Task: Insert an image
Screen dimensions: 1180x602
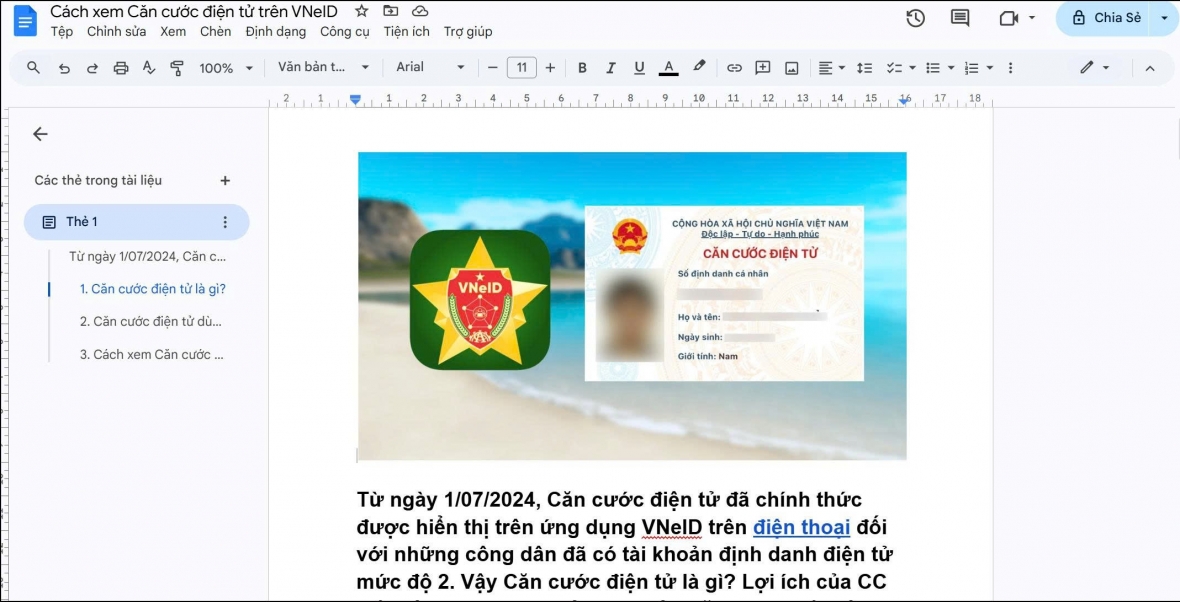Action: tap(791, 68)
